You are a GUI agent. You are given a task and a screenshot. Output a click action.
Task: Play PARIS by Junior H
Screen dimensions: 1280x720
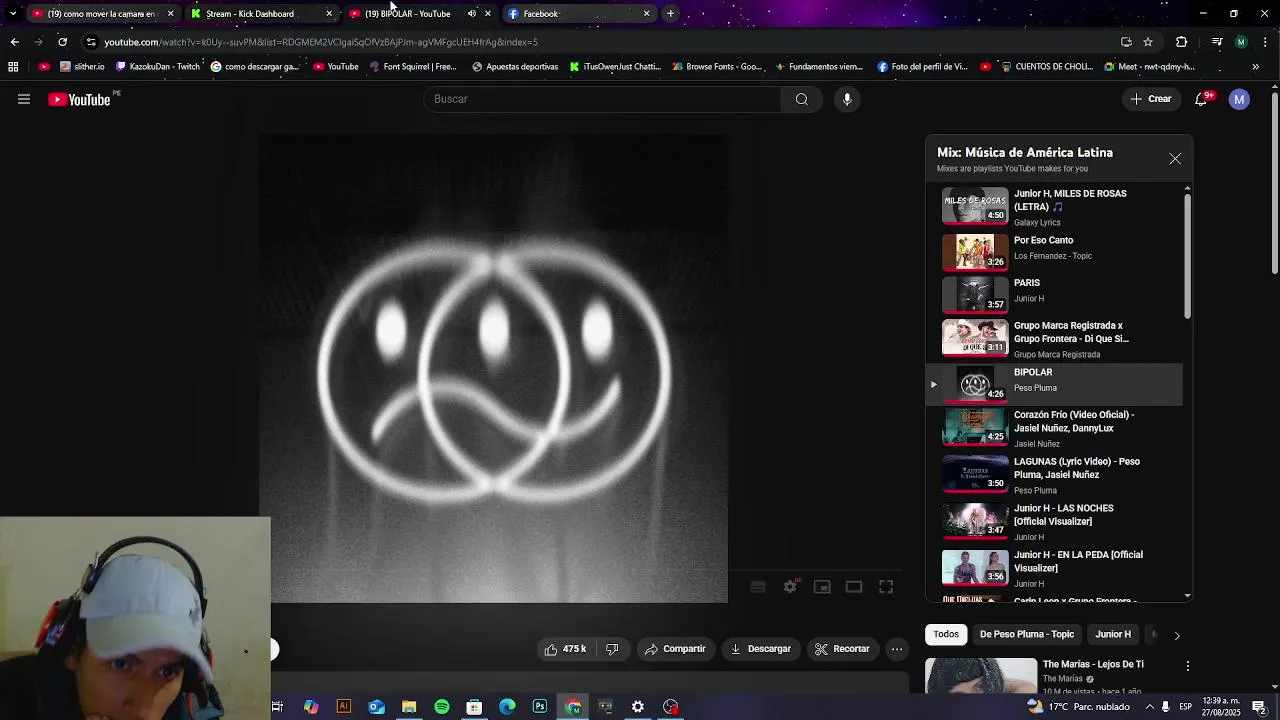click(1054, 294)
